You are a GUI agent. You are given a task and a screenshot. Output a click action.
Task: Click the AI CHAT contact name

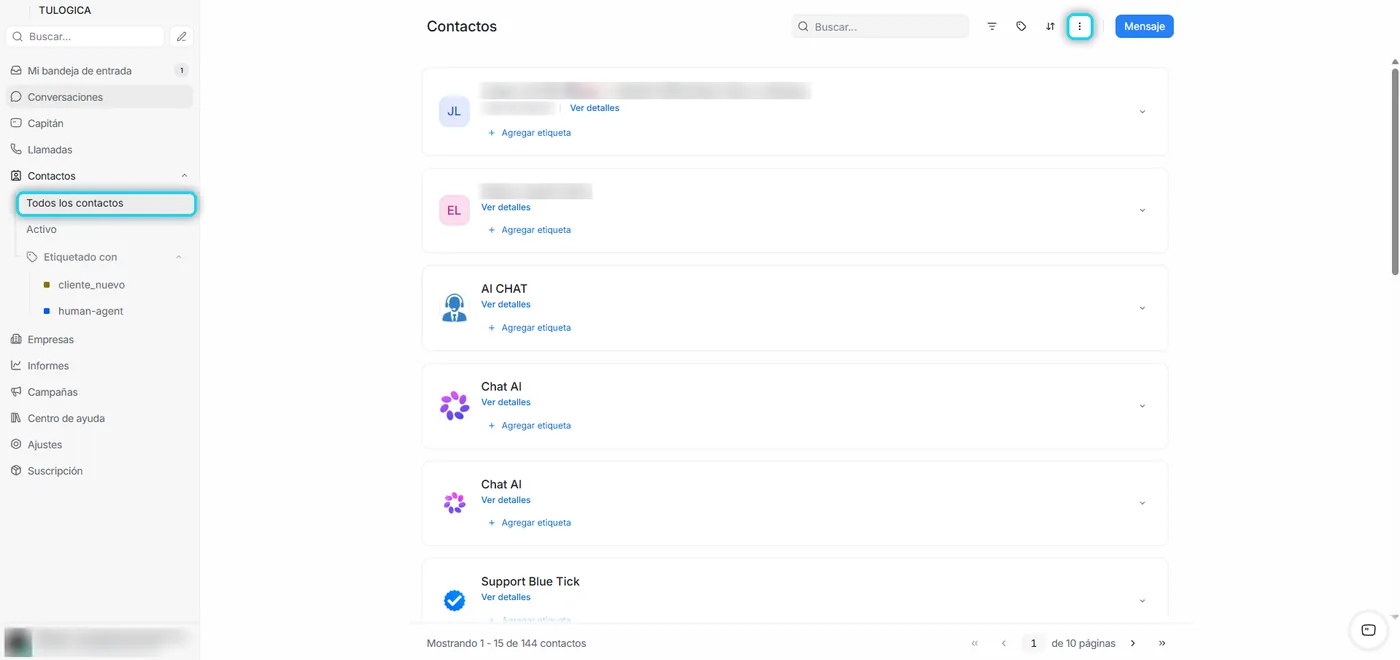click(x=504, y=289)
